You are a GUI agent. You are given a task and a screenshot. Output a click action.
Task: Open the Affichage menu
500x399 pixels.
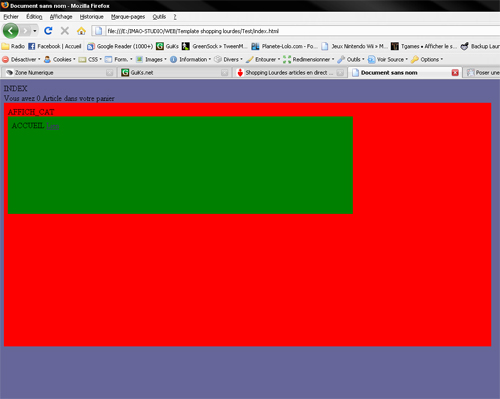coord(61,17)
